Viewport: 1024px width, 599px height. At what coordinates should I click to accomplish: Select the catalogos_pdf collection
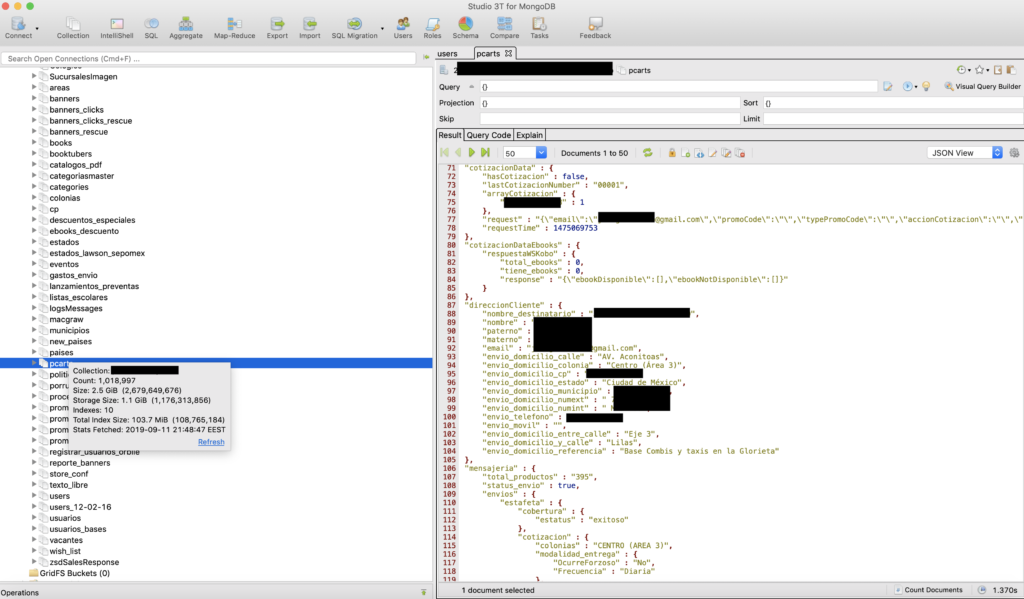tap(75, 165)
